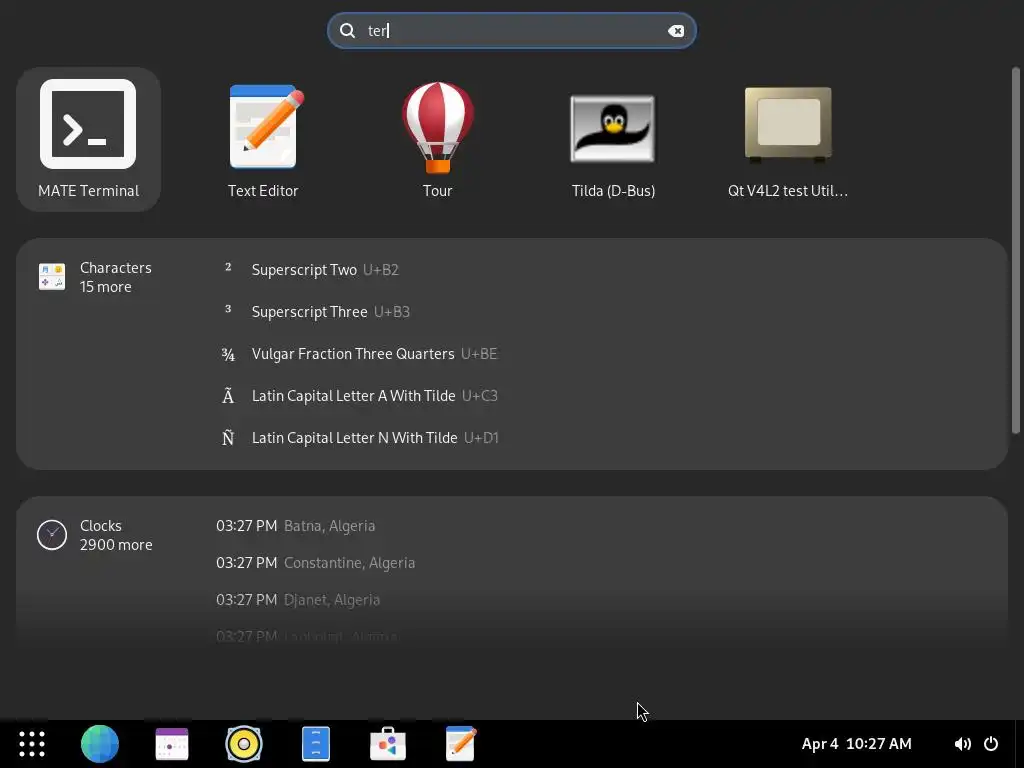1024x768 pixels.
Task: Click the Ã glyph in Characters results
Action: click(228, 396)
